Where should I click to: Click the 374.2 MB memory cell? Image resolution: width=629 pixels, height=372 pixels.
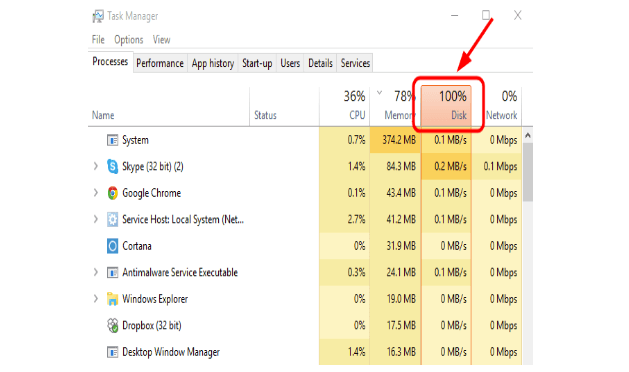[395, 140]
